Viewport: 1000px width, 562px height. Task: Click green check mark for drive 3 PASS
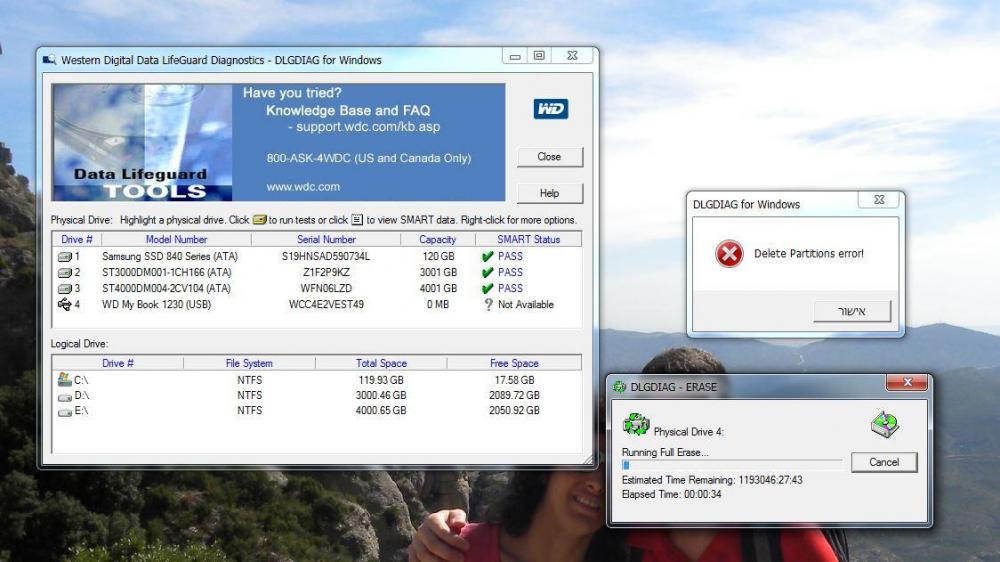(488, 288)
